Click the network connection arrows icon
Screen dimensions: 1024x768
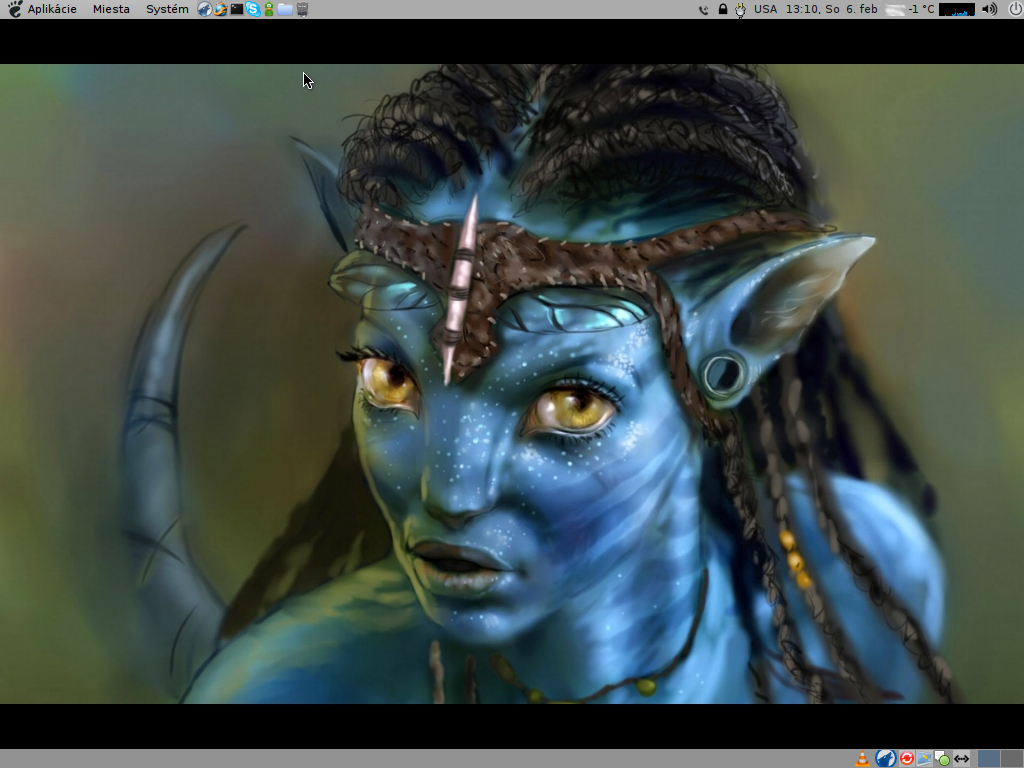point(961,759)
